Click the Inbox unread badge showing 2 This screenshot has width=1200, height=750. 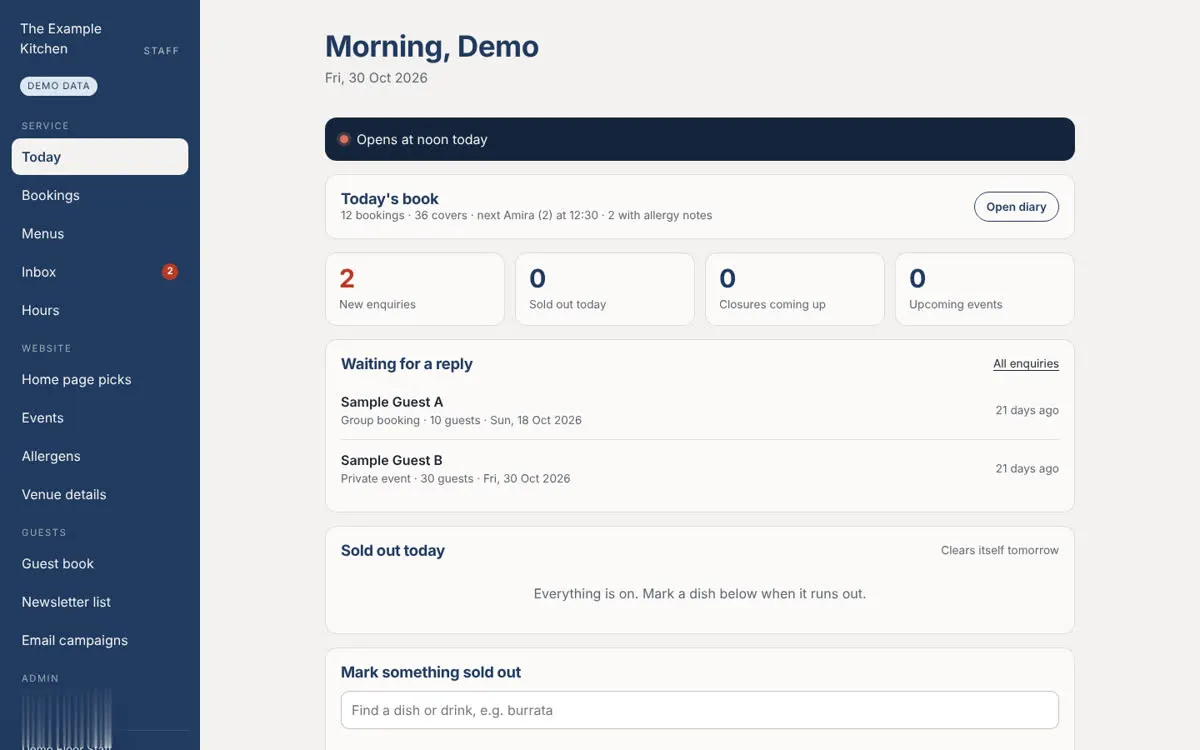coord(170,271)
